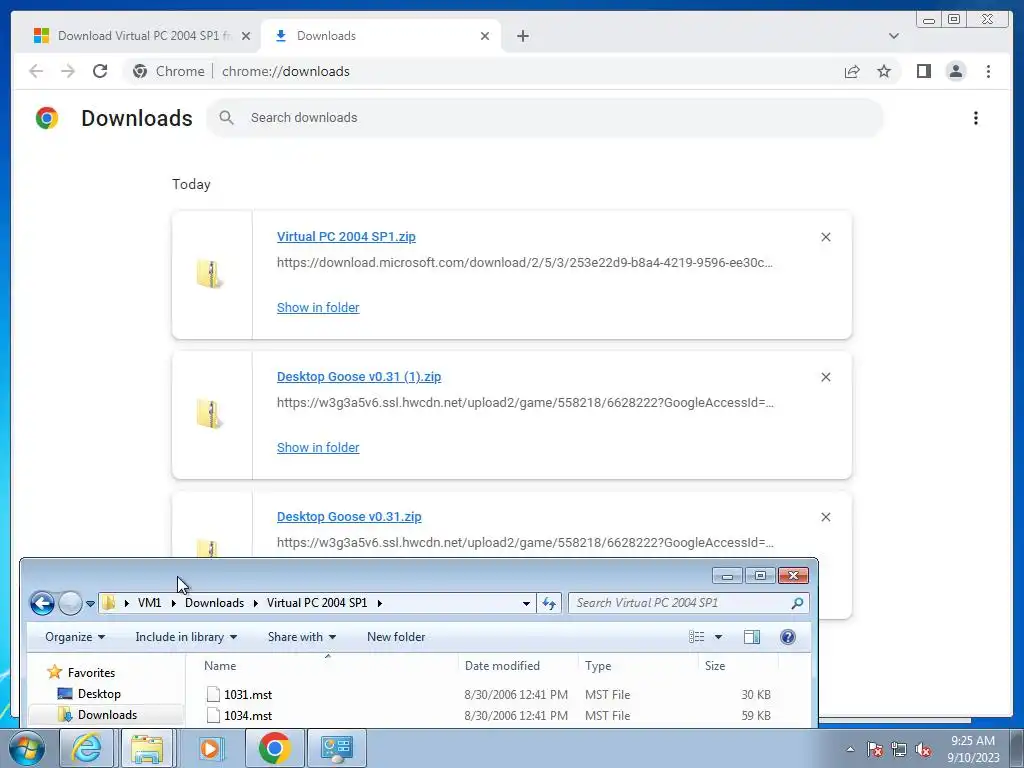The width and height of the screenshot is (1024, 768).
Task: Expand arrow after Virtual PC 2004 SP1 breadcrumb
Action: (x=379, y=603)
